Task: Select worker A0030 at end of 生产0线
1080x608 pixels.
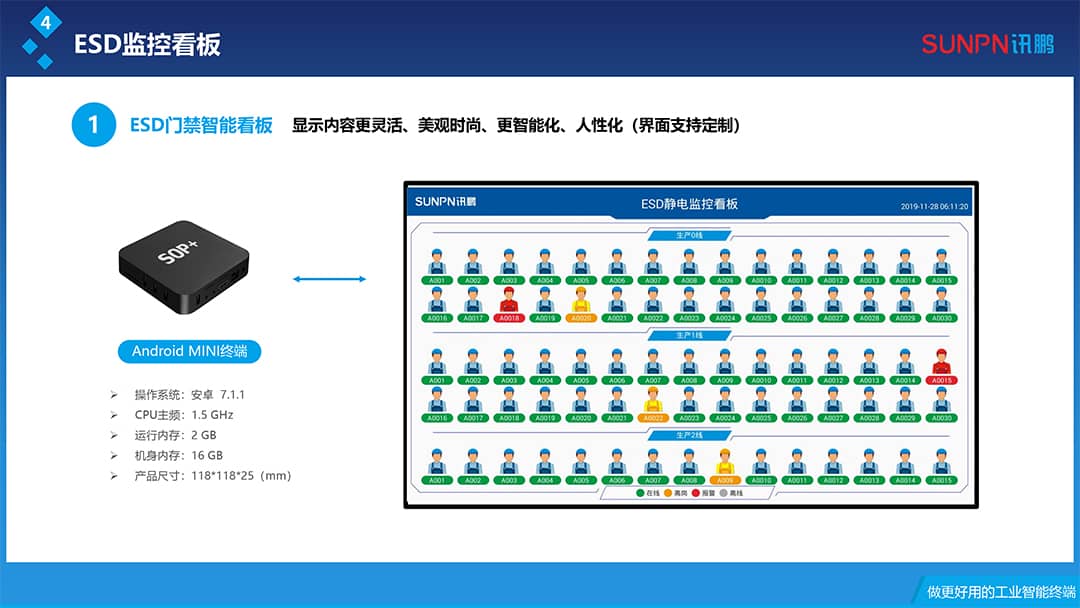Action: 941,318
